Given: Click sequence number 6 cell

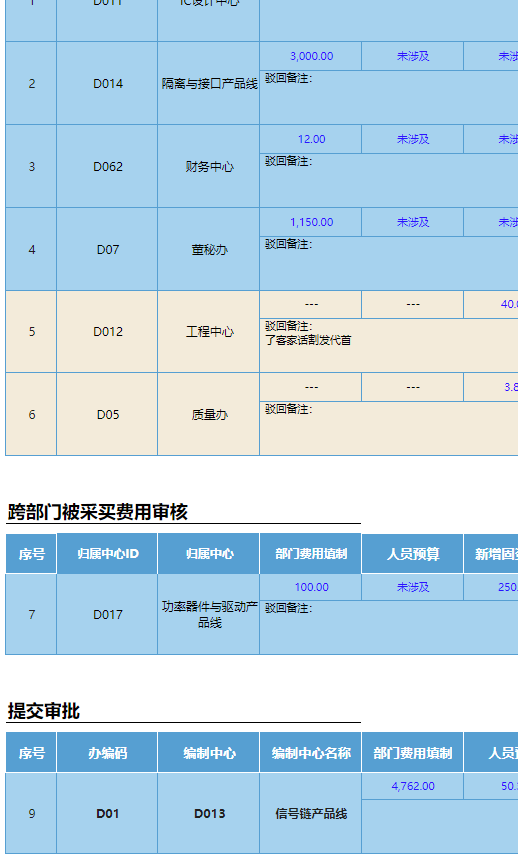Looking at the screenshot, I should [31, 415].
